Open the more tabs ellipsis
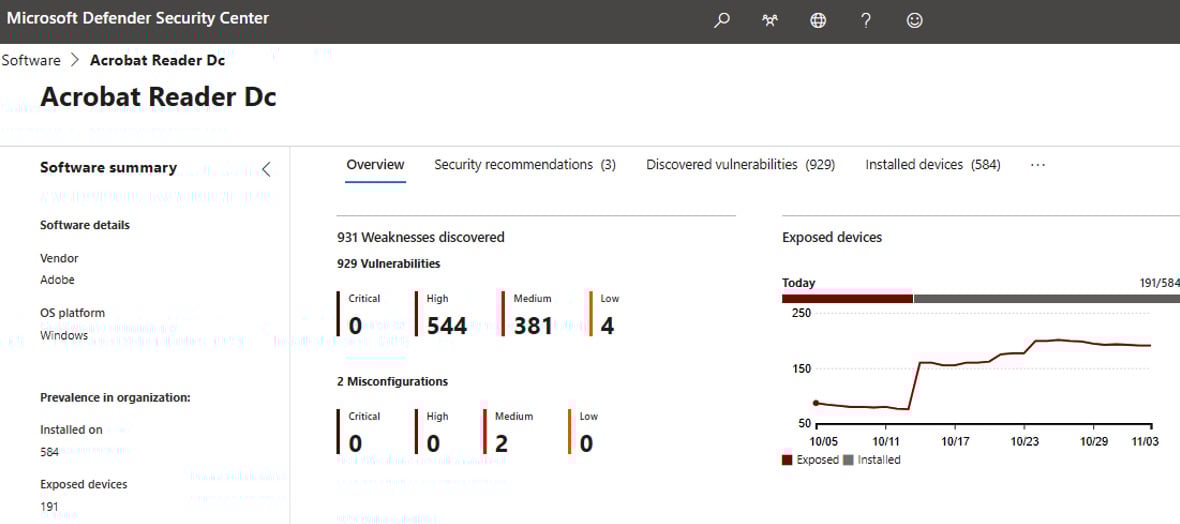1180x524 pixels. [x=1038, y=165]
